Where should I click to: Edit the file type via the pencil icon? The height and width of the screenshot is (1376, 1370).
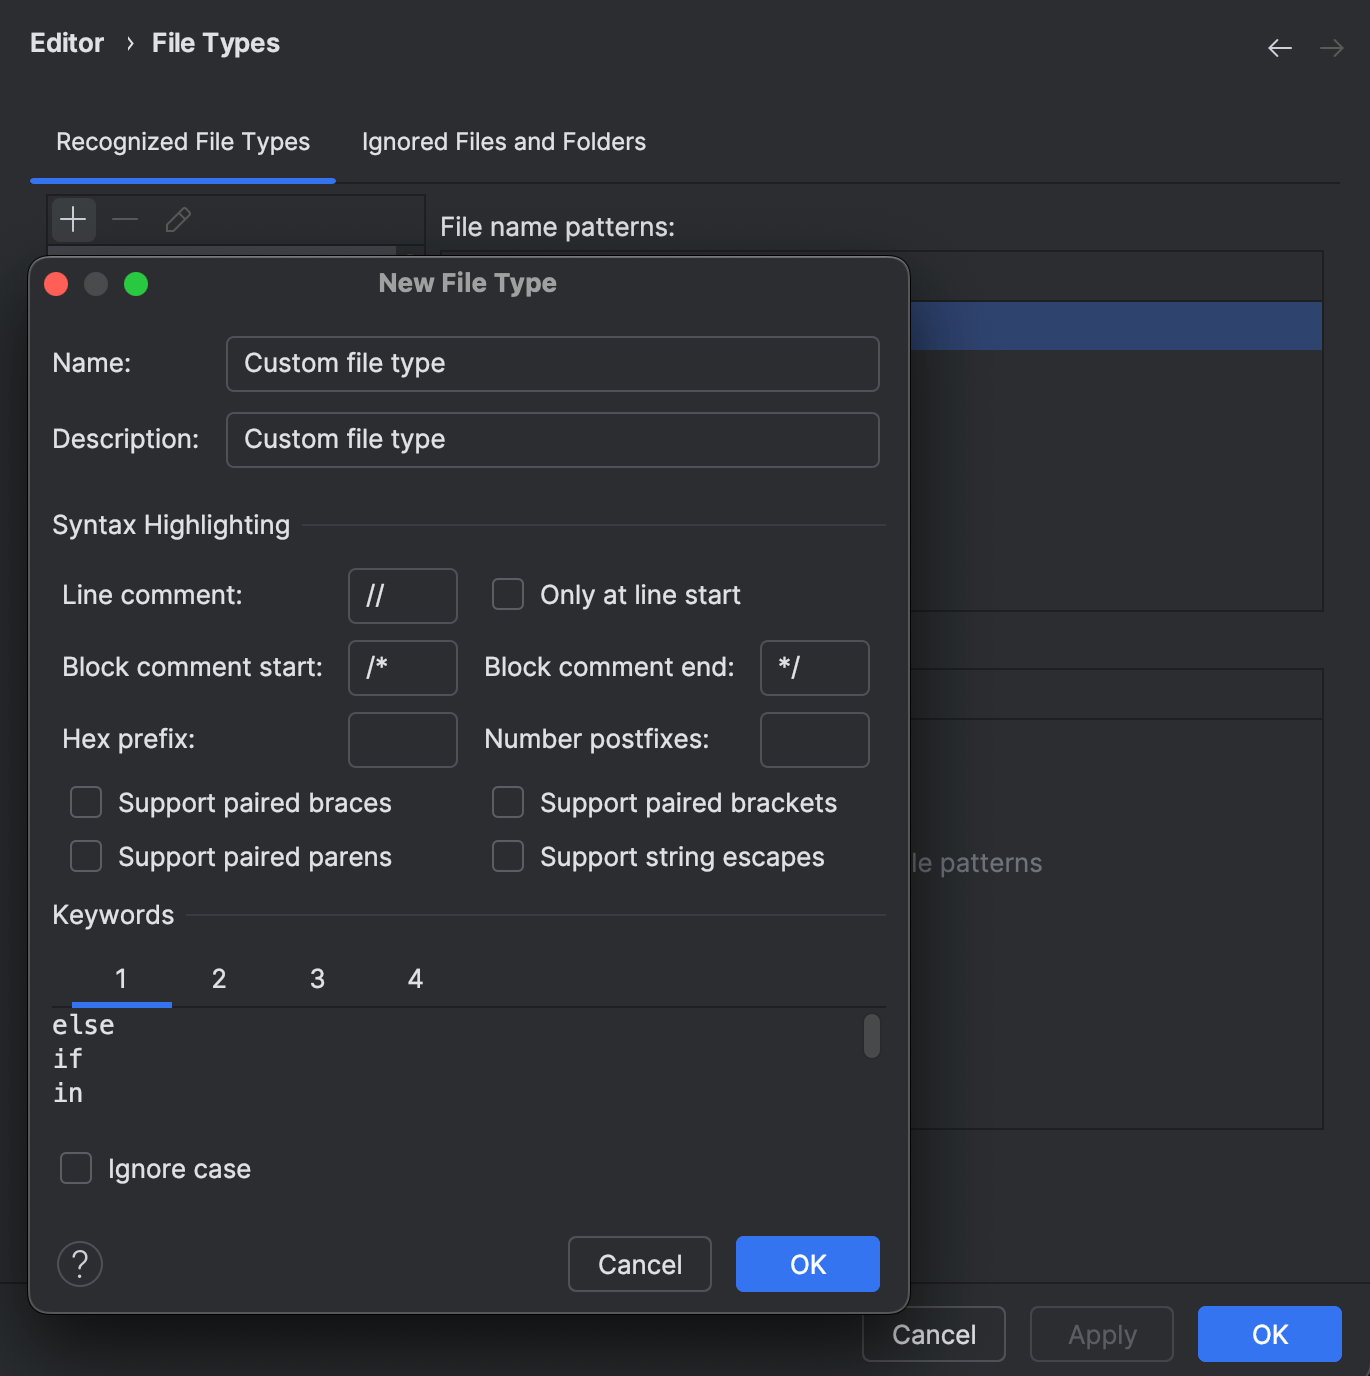pyautogui.click(x=178, y=220)
